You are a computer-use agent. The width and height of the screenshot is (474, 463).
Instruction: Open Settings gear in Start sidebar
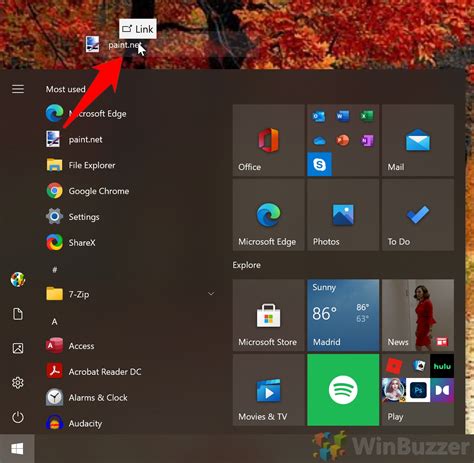tap(18, 383)
